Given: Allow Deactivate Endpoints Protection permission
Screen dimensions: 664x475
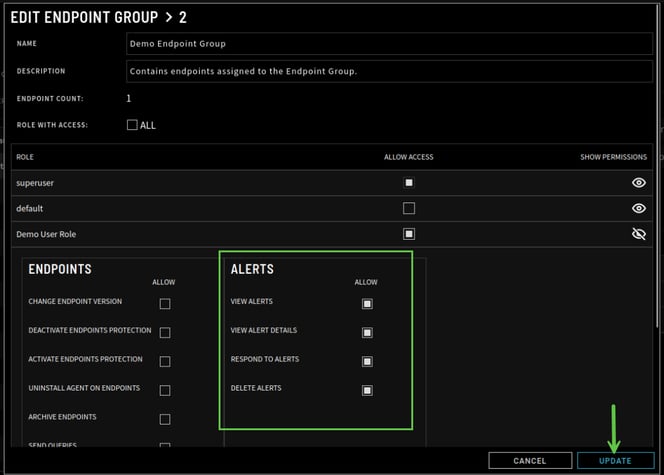Looking at the screenshot, I should coord(165,332).
